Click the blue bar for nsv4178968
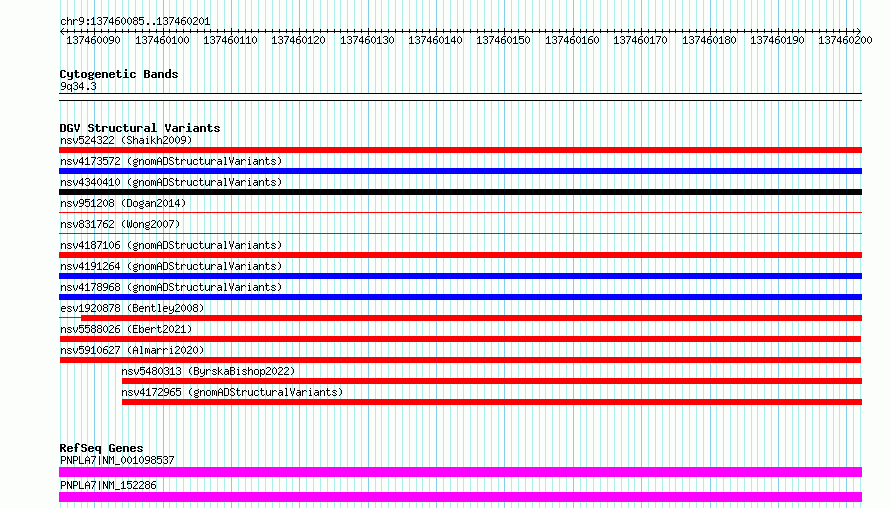890x508 pixels. pyautogui.click(x=460, y=297)
